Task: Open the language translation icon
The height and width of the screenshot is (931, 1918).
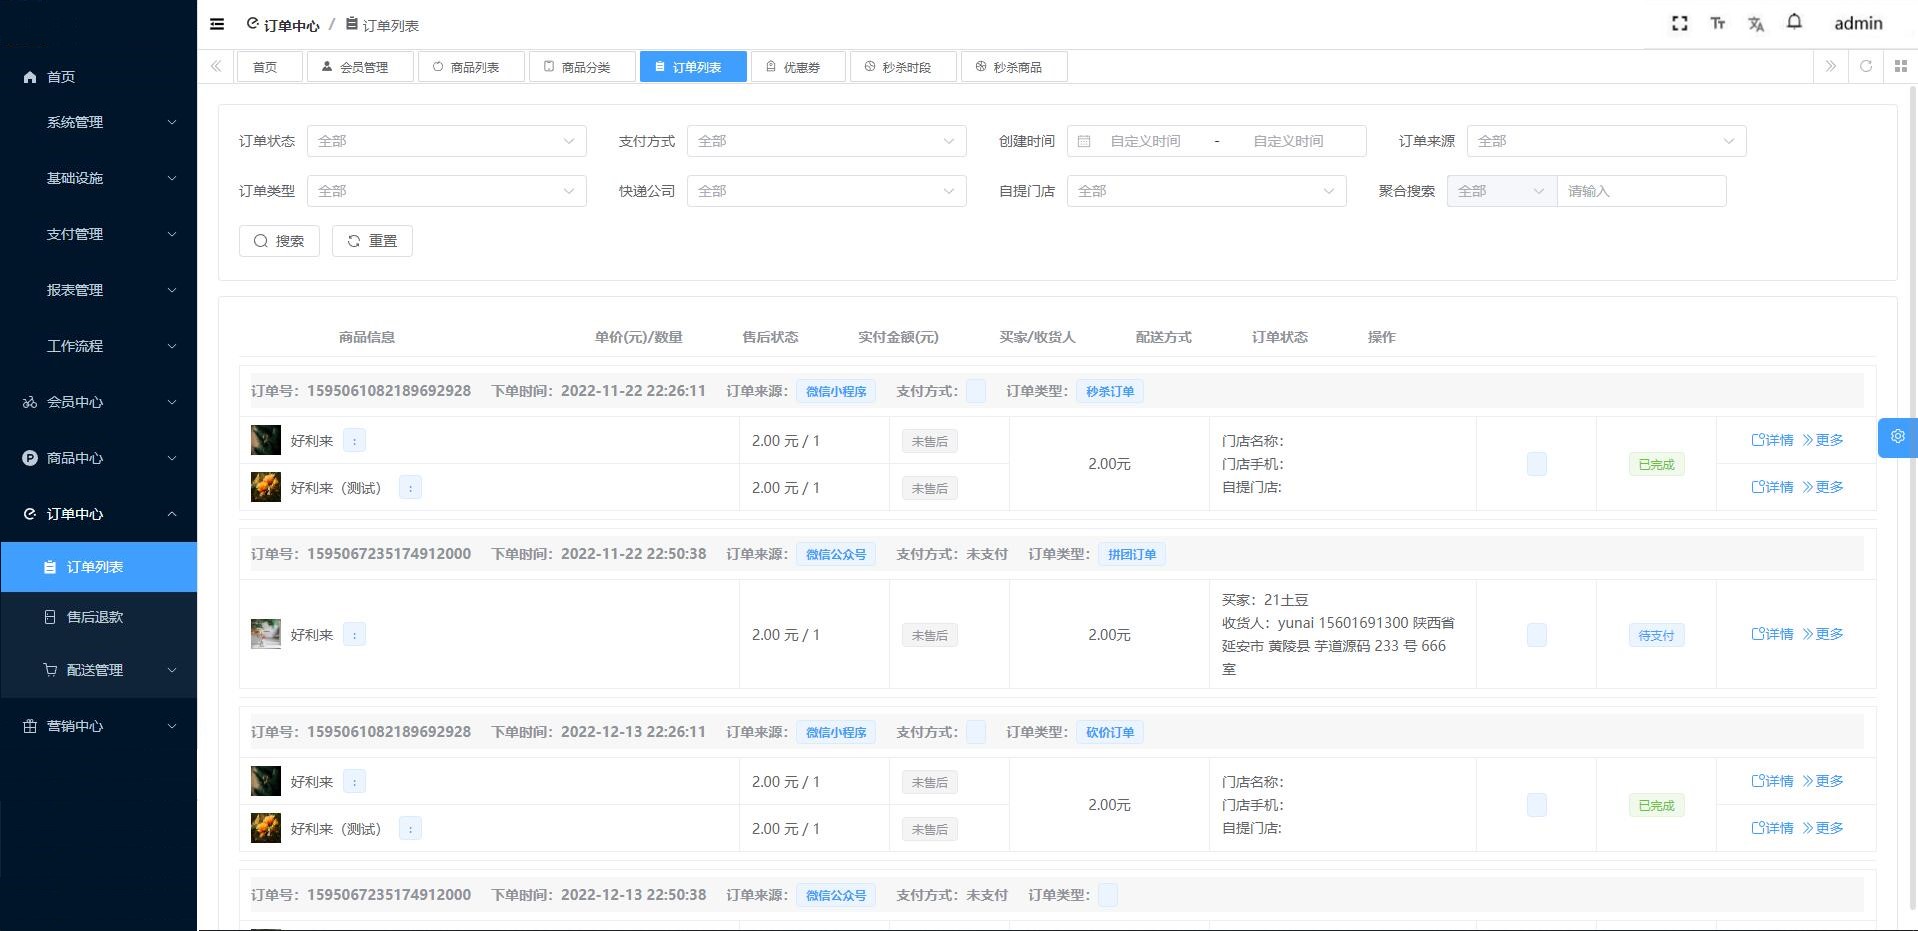Action: (x=1756, y=23)
